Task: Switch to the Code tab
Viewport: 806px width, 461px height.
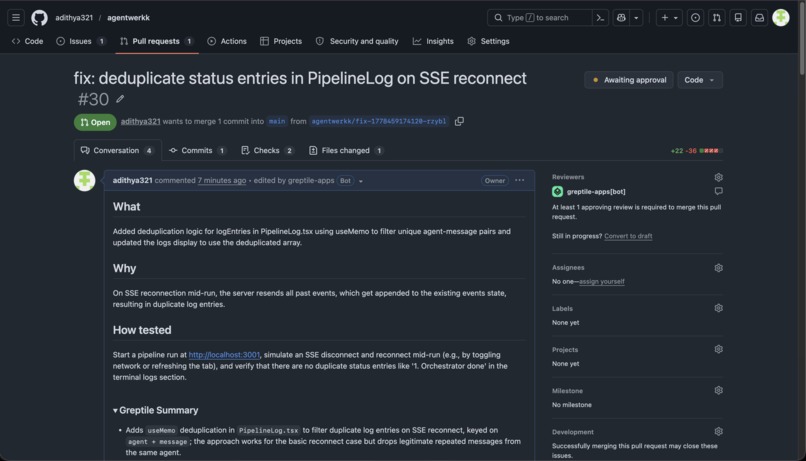Action: tap(28, 41)
